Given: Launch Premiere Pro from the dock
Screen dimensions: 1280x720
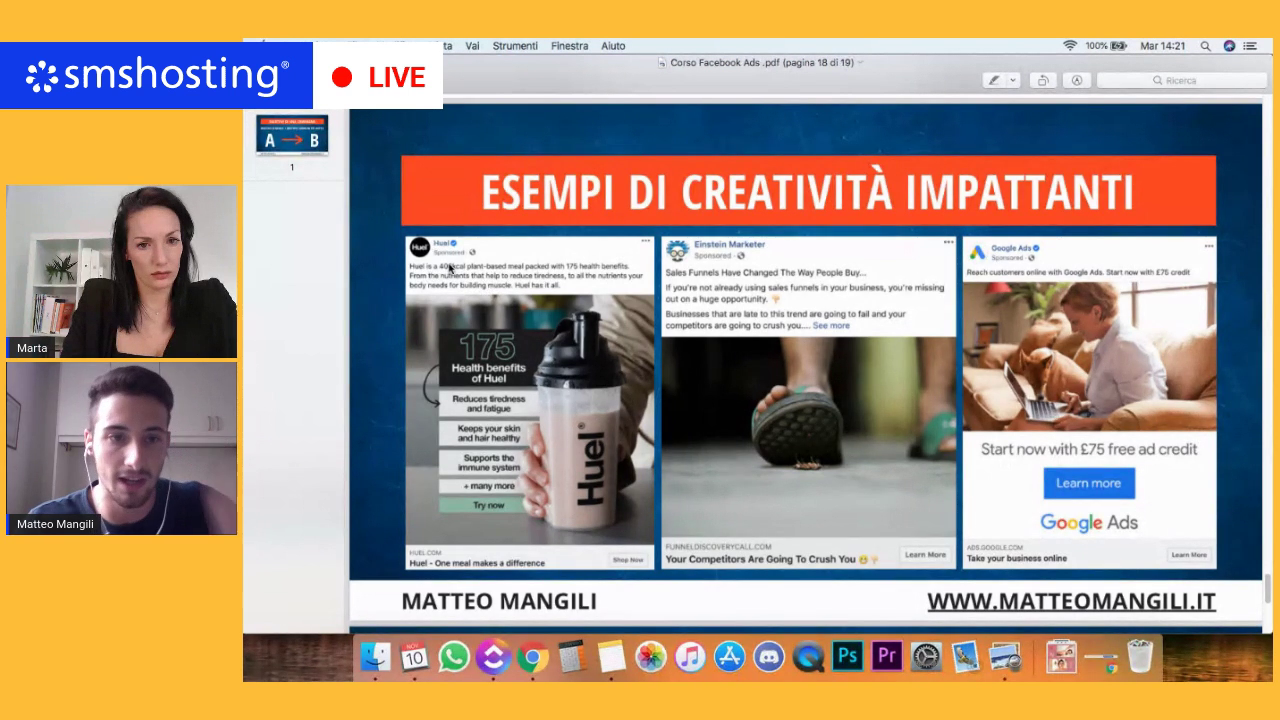Looking at the screenshot, I should 886,656.
